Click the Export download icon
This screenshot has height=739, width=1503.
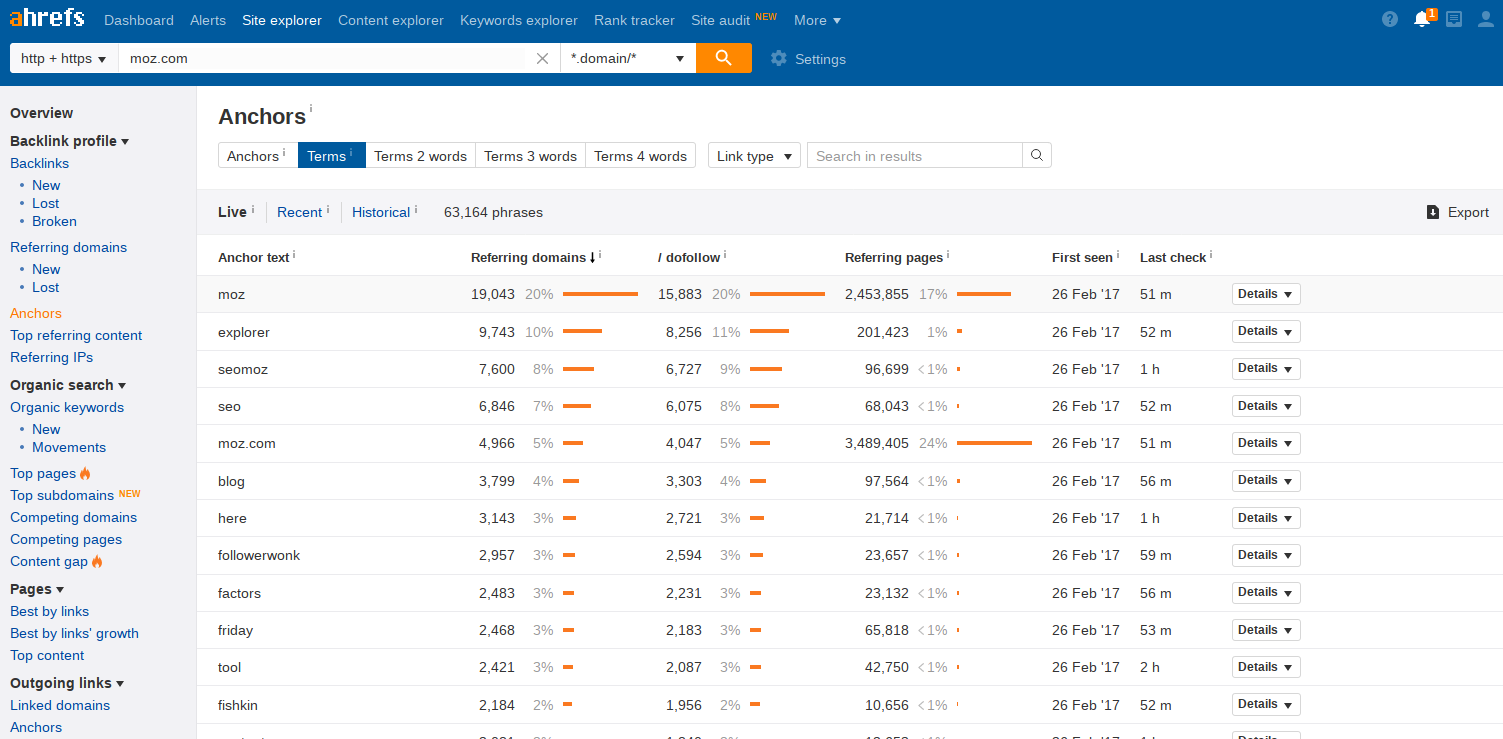pyautogui.click(x=1433, y=212)
